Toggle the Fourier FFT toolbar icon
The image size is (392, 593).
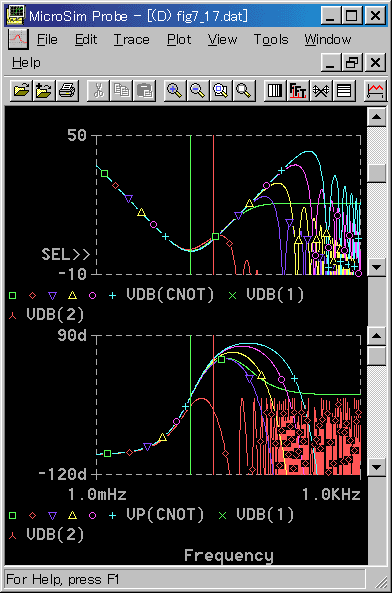[298, 91]
